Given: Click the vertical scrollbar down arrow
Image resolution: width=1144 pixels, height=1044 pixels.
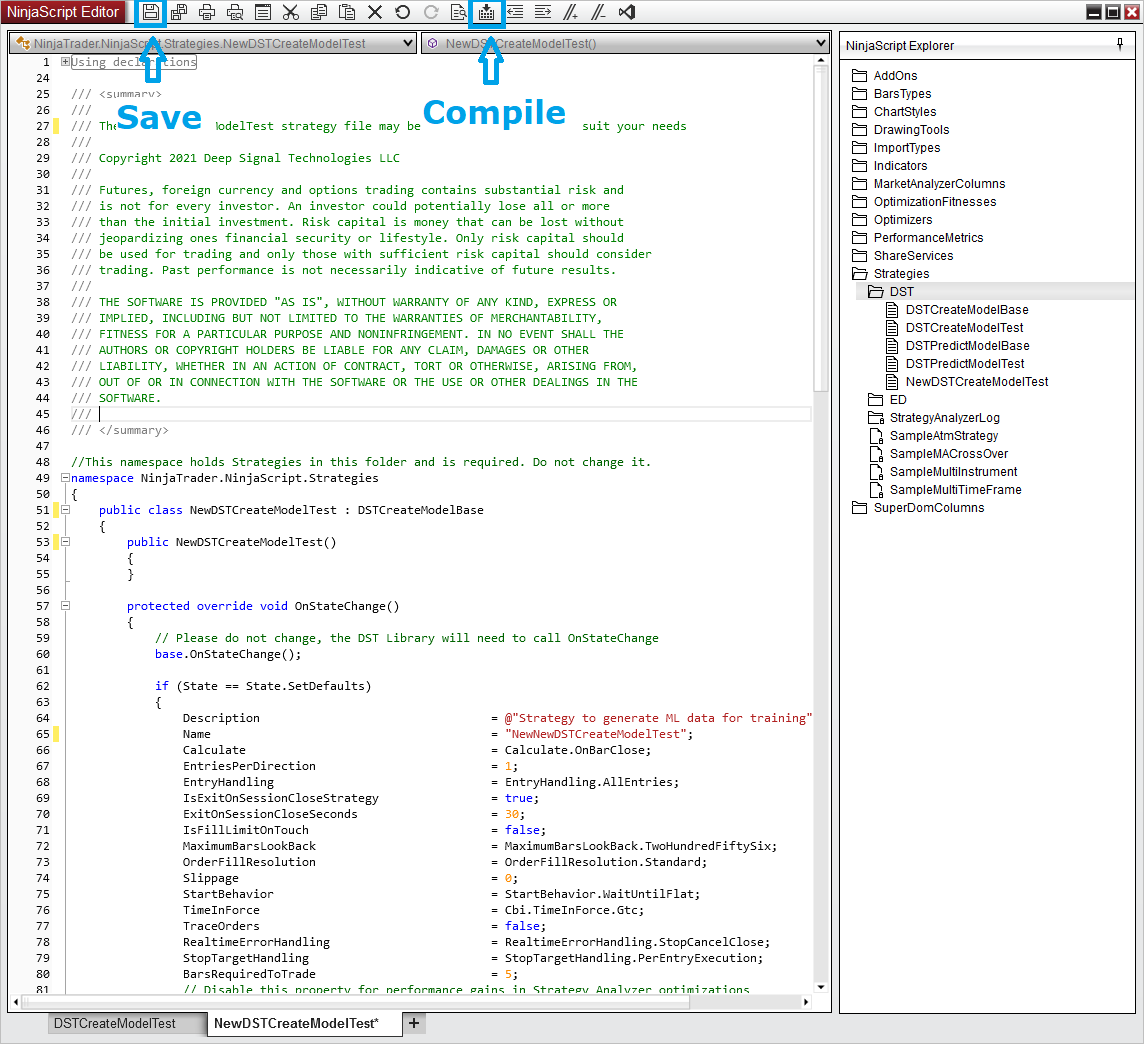Looking at the screenshot, I should (x=821, y=987).
